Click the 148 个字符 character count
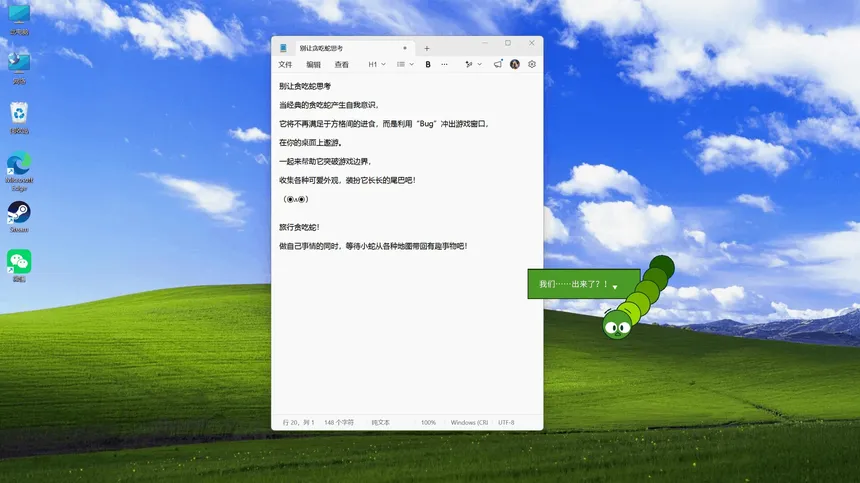This screenshot has width=860, height=483. click(339, 423)
